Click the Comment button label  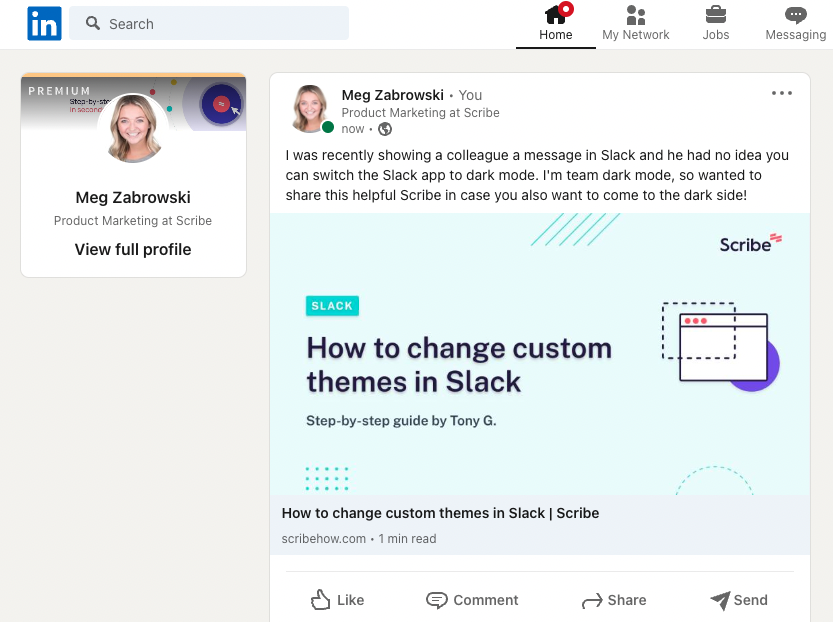(486, 600)
